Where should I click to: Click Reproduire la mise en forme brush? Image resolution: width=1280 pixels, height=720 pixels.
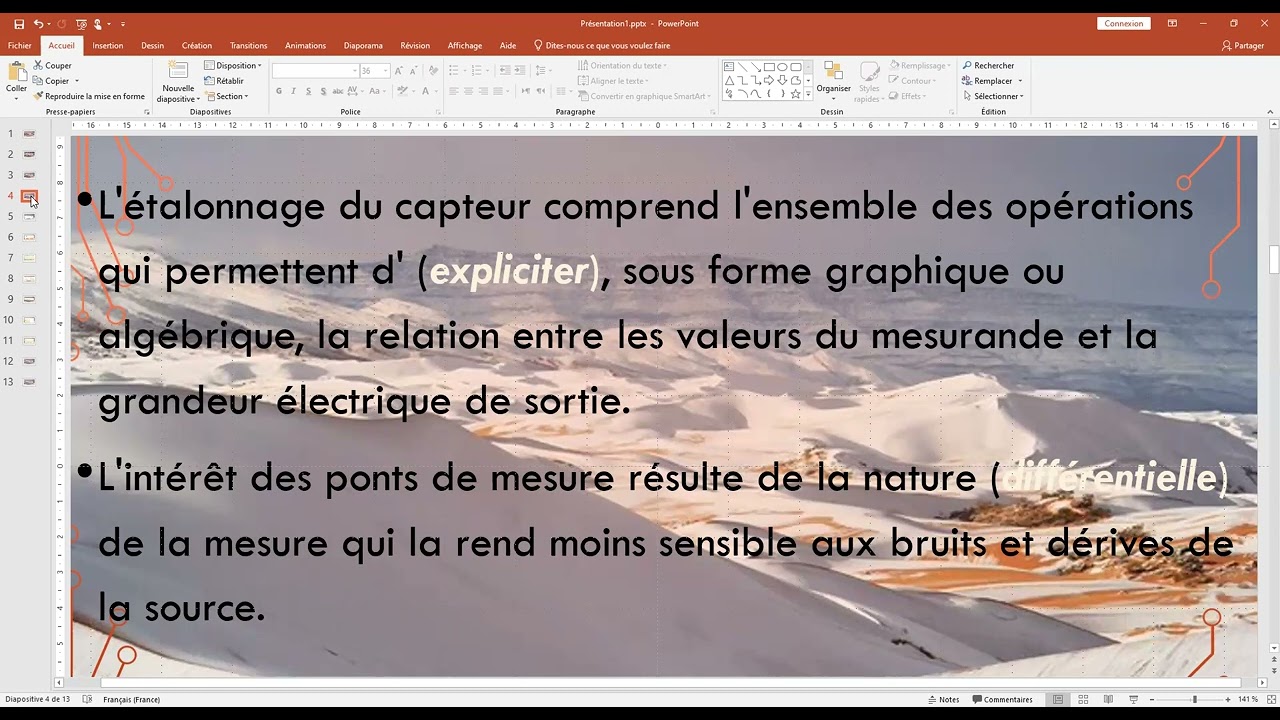click(x=89, y=96)
